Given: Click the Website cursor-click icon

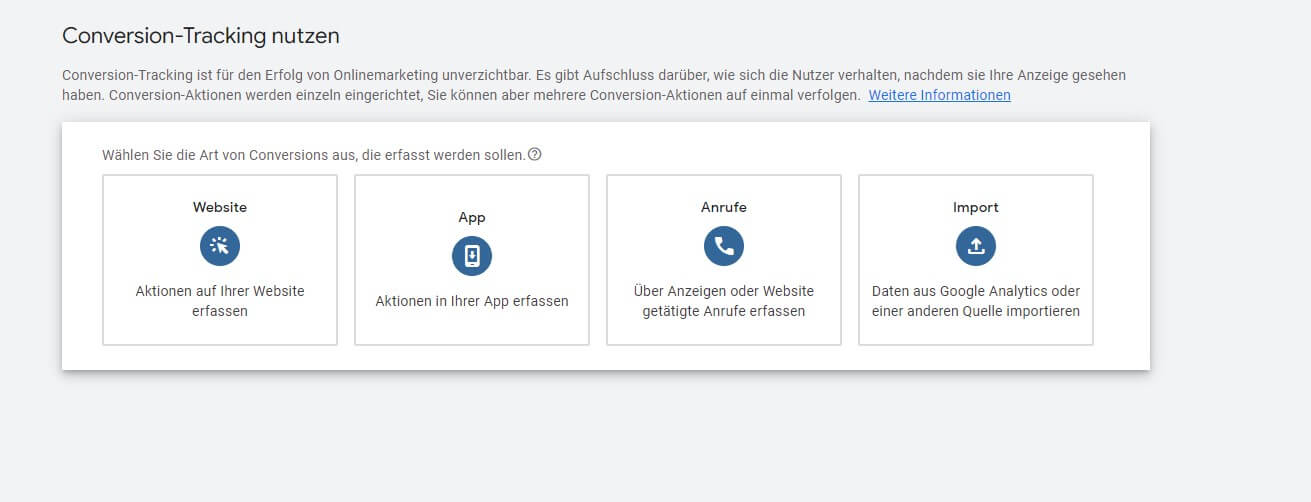Looking at the screenshot, I should [x=220, y=246].
